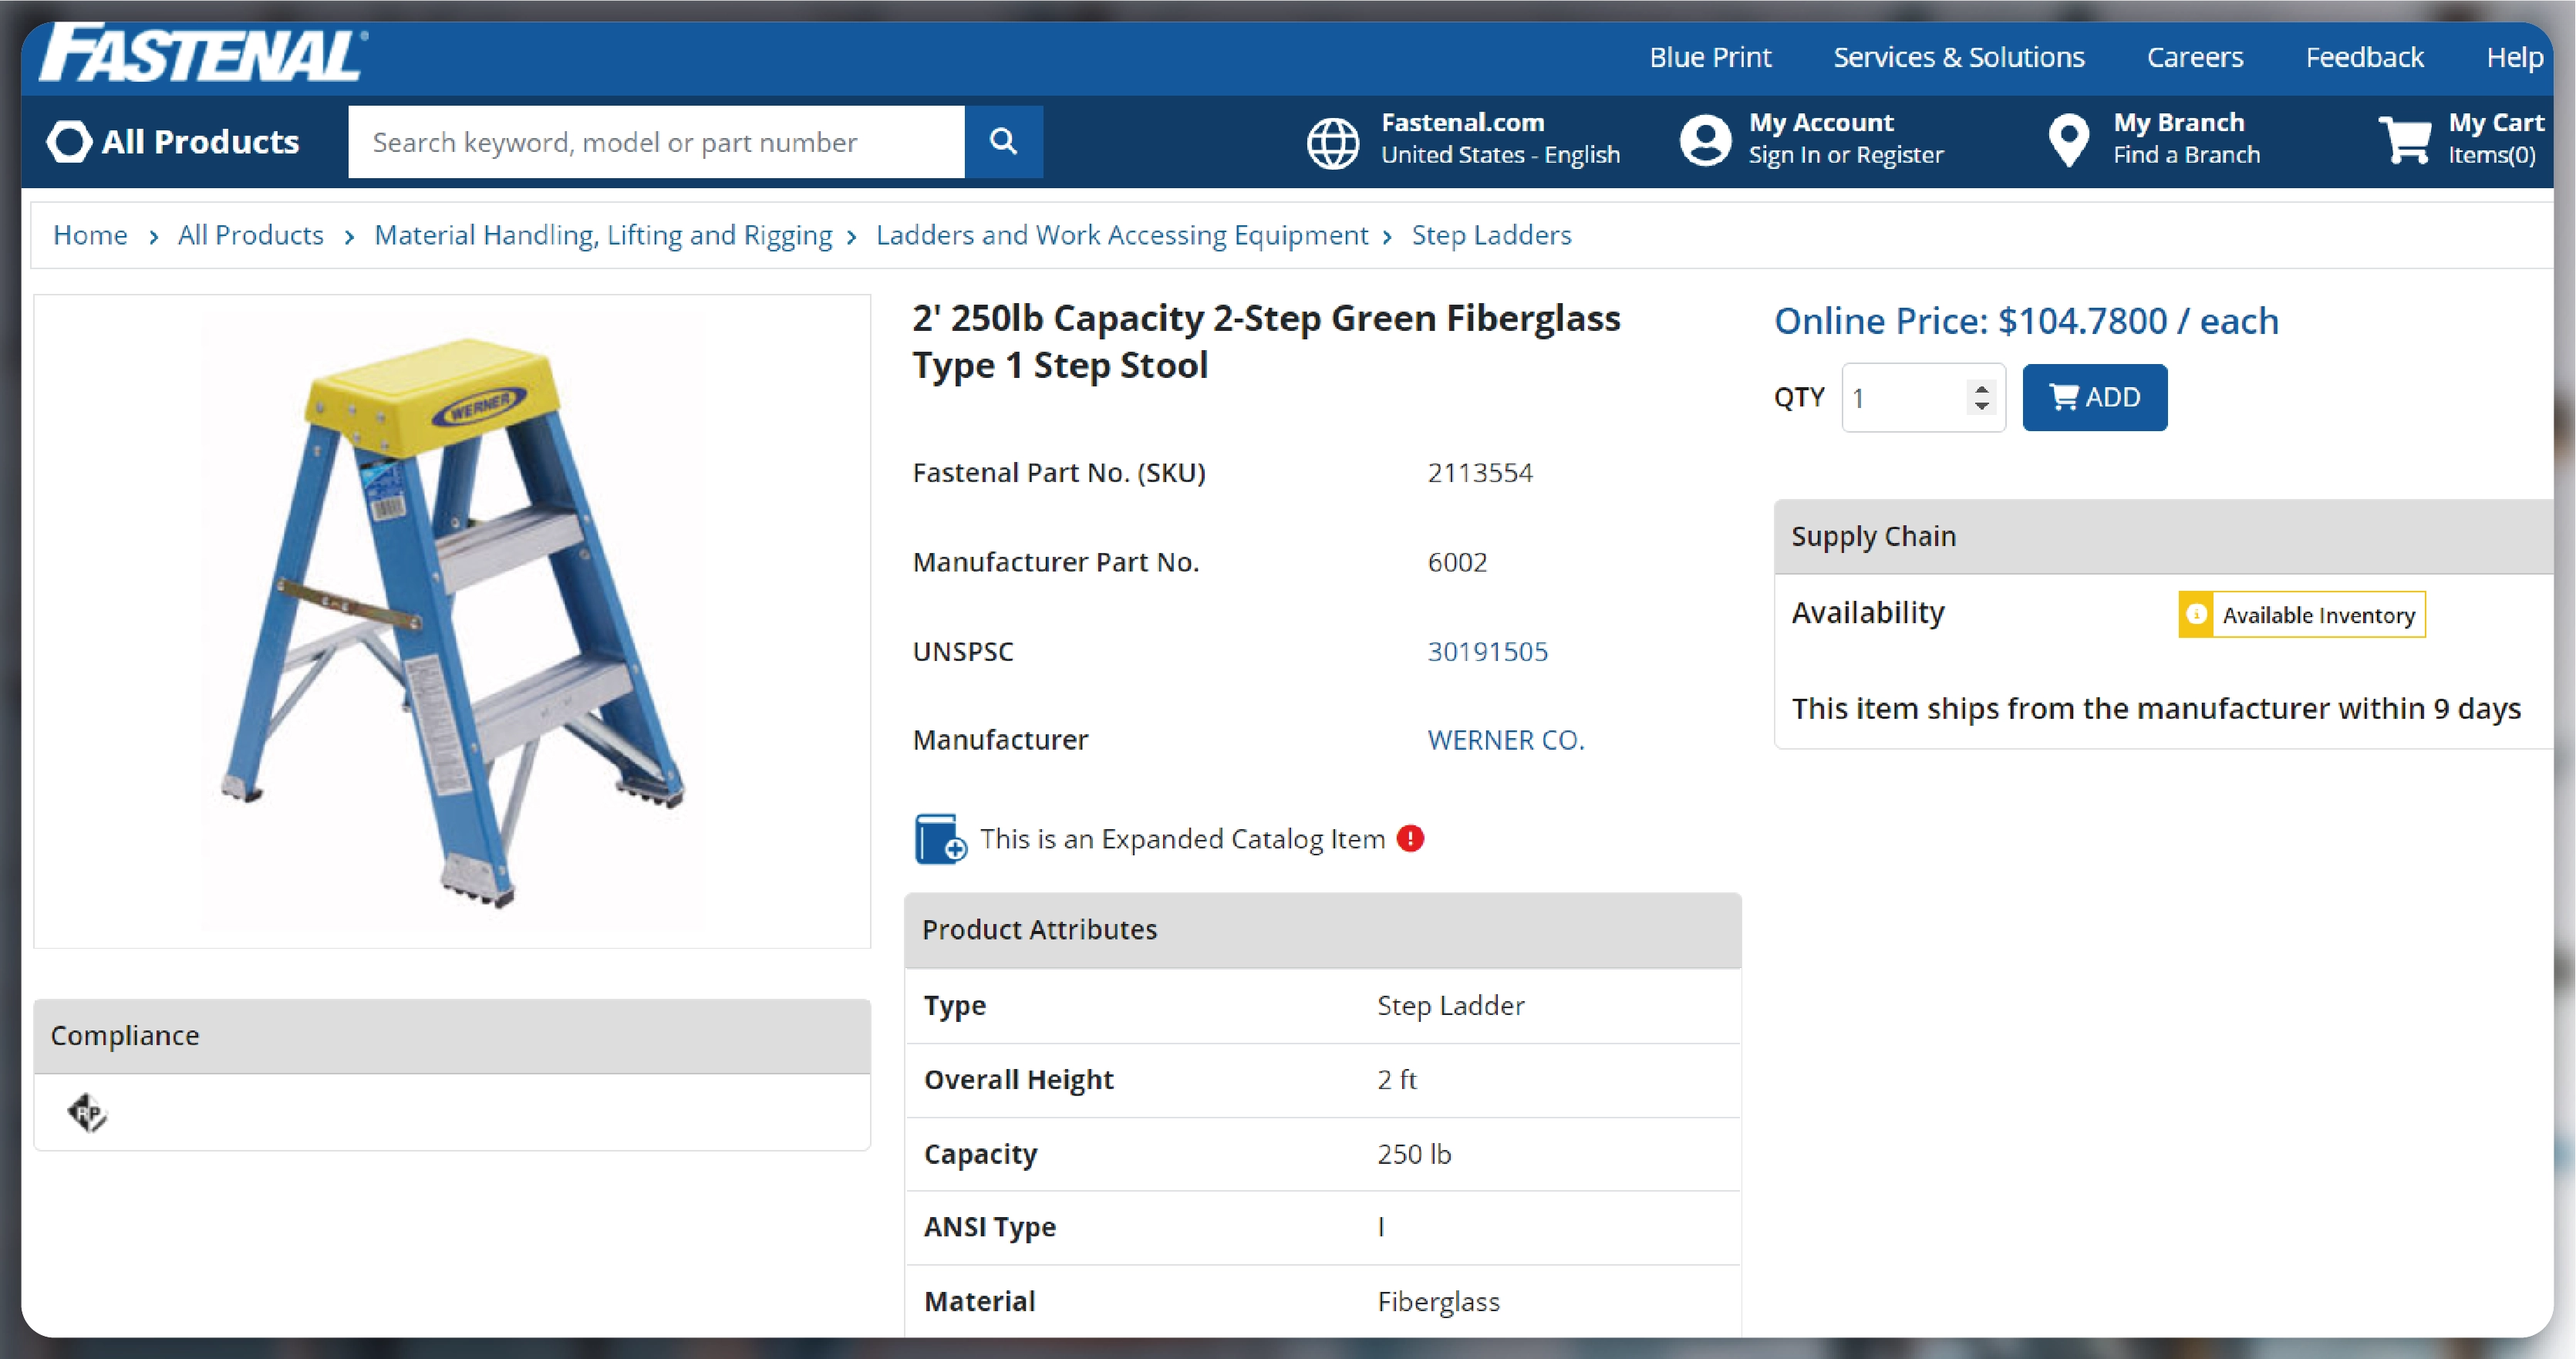This screenshot has width=2576, height=1359.
Task: Click the SKU number 2113554
Action: coord(1480,472)
